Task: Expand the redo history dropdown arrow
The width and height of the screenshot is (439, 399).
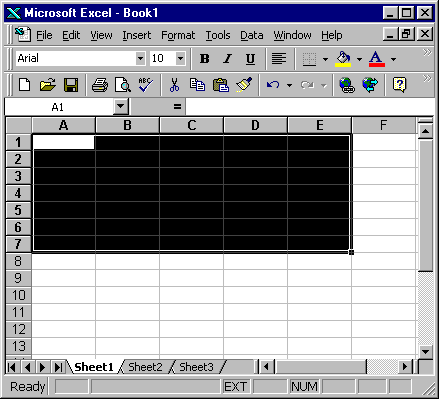Action: 324,85
